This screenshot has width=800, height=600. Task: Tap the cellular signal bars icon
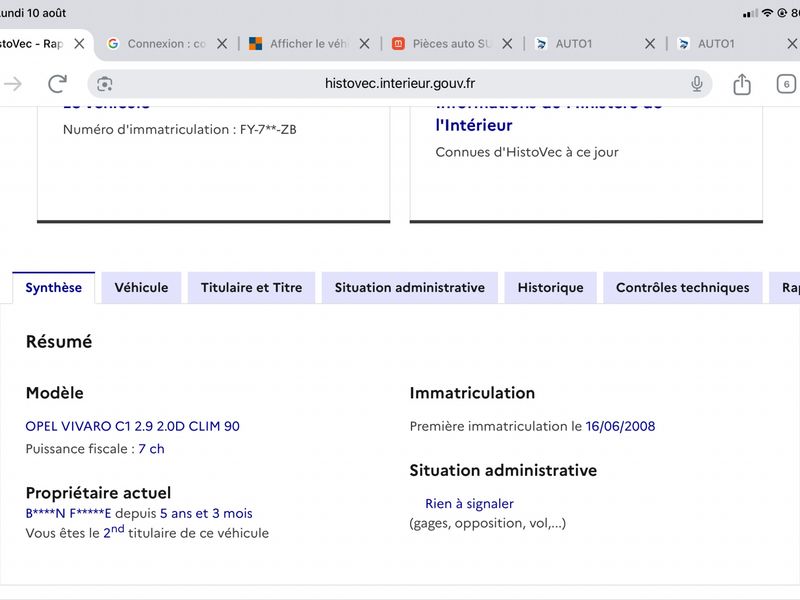750,13
